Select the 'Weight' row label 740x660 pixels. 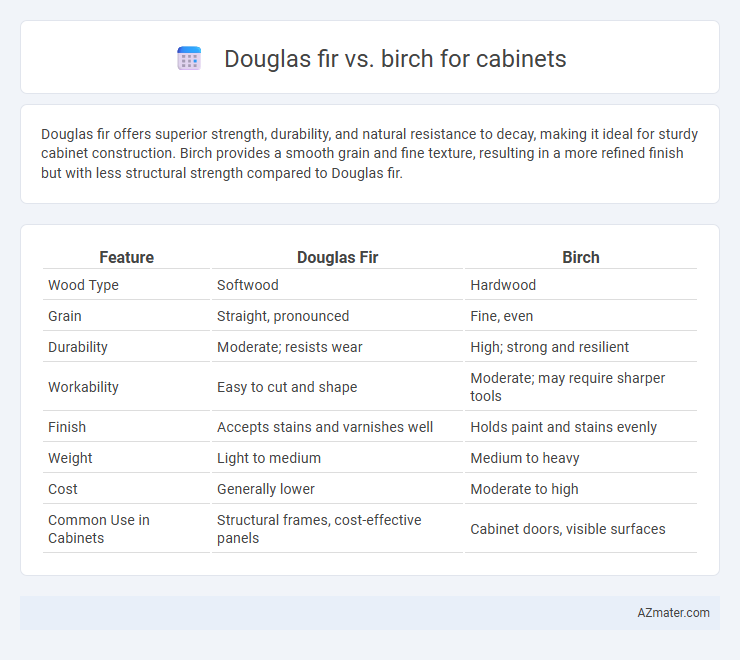pyautogui.click(x=70, y=458)
